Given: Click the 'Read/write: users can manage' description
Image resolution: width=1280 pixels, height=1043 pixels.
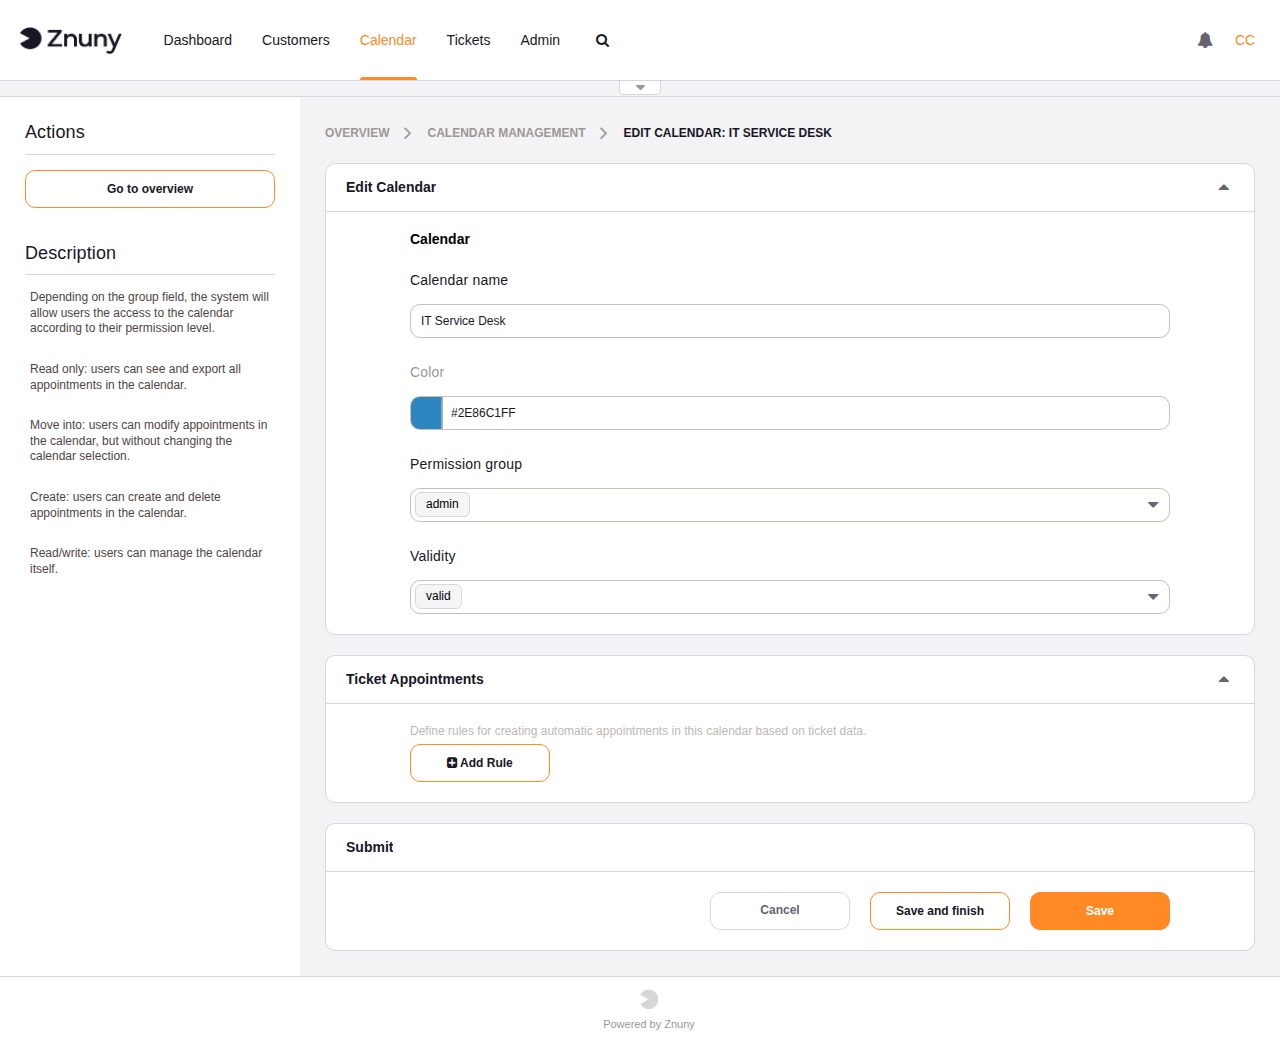Looking at the screenshot, I should click(x=146, y=561).
